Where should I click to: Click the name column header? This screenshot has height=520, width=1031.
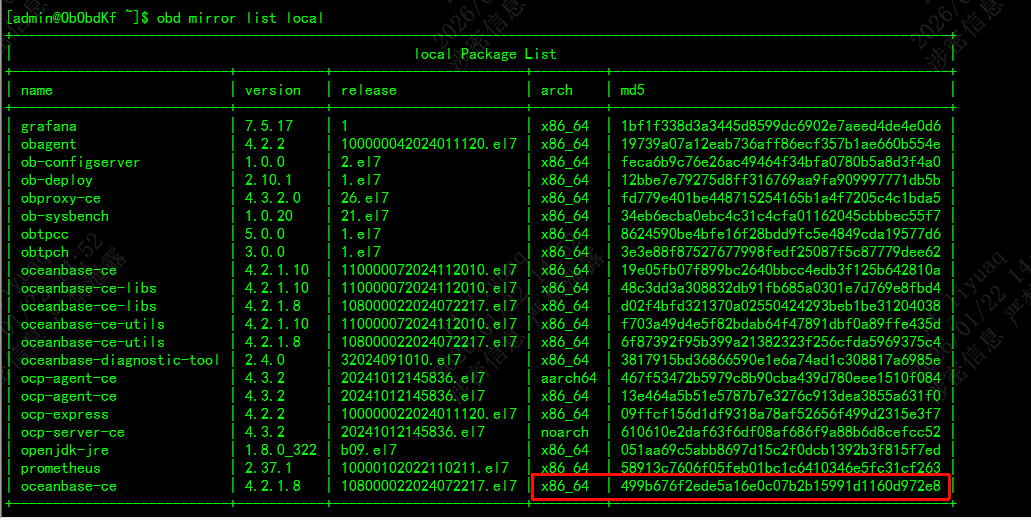pyautogui.click(x=37, y=90)
